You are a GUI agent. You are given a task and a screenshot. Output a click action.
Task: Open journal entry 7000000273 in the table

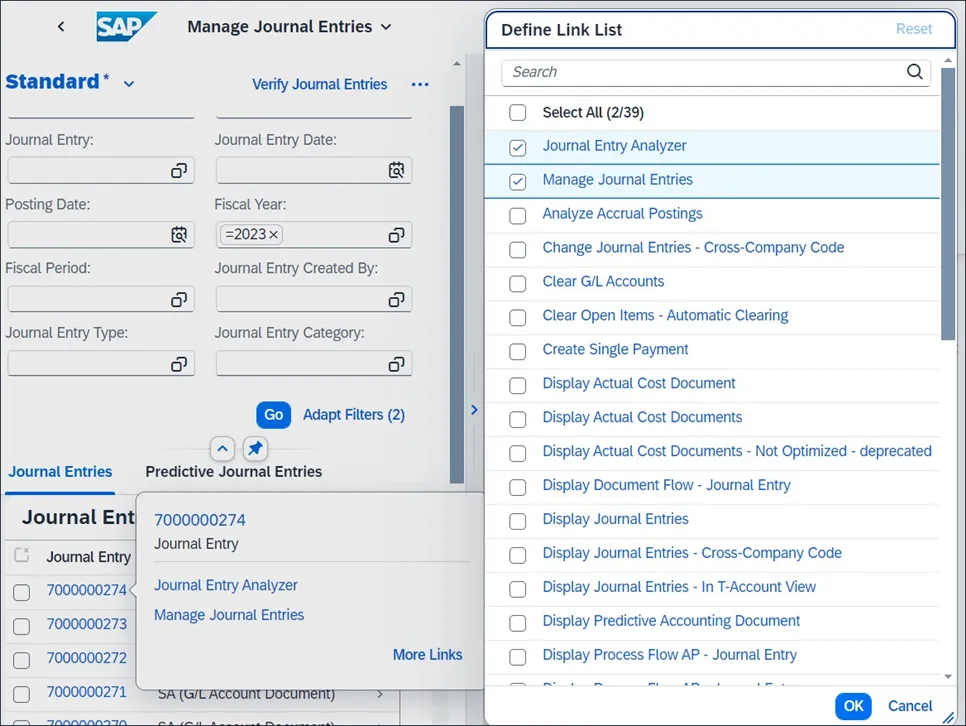pyautogui.click(x=87, y=624)
